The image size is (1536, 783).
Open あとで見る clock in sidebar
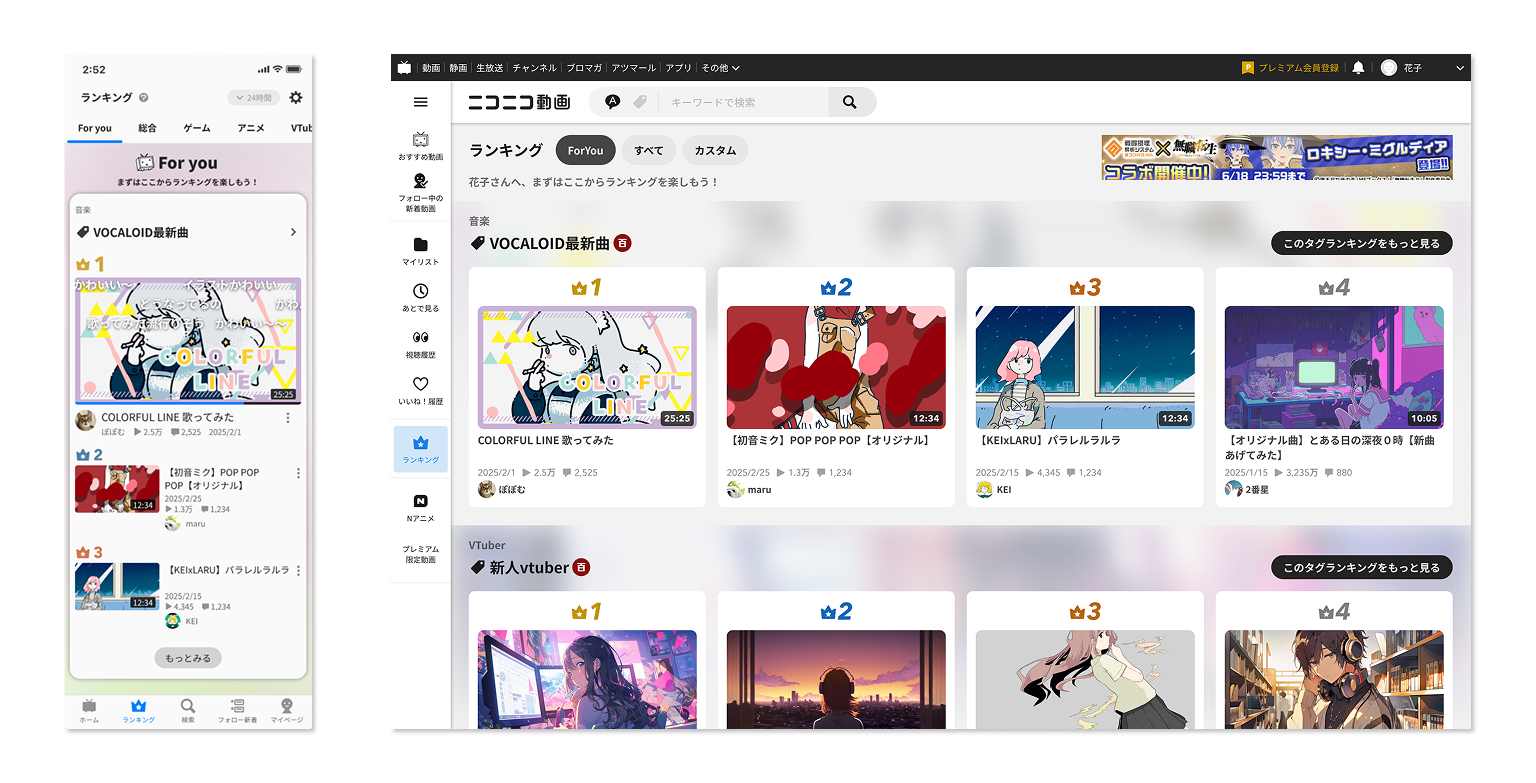[x=421, y=297]
